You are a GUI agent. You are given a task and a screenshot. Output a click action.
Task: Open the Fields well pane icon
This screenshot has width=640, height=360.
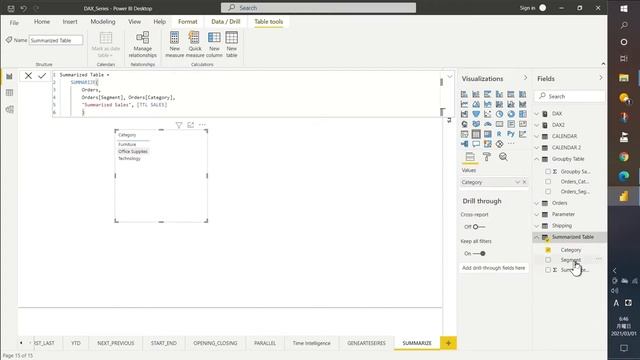[x=470, y=157]
